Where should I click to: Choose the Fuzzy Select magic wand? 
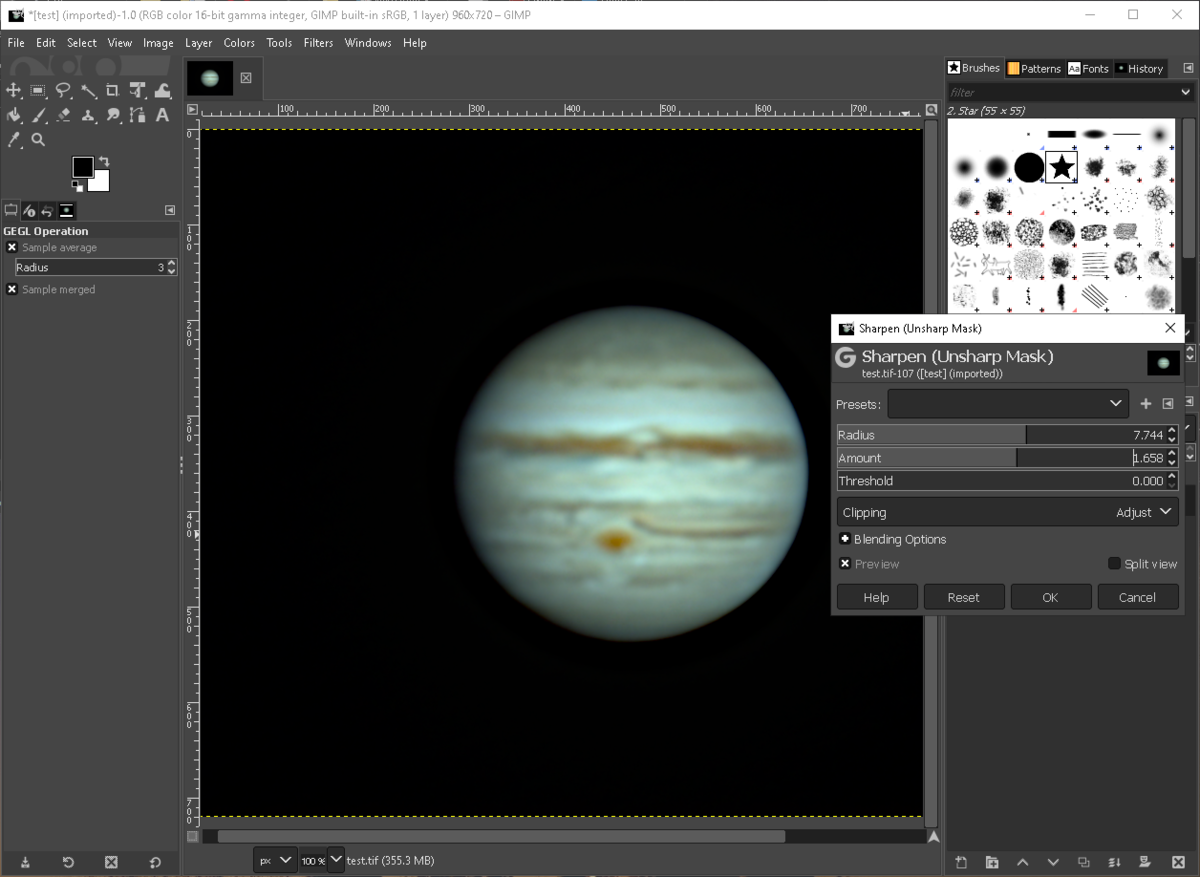pos(88,91)
